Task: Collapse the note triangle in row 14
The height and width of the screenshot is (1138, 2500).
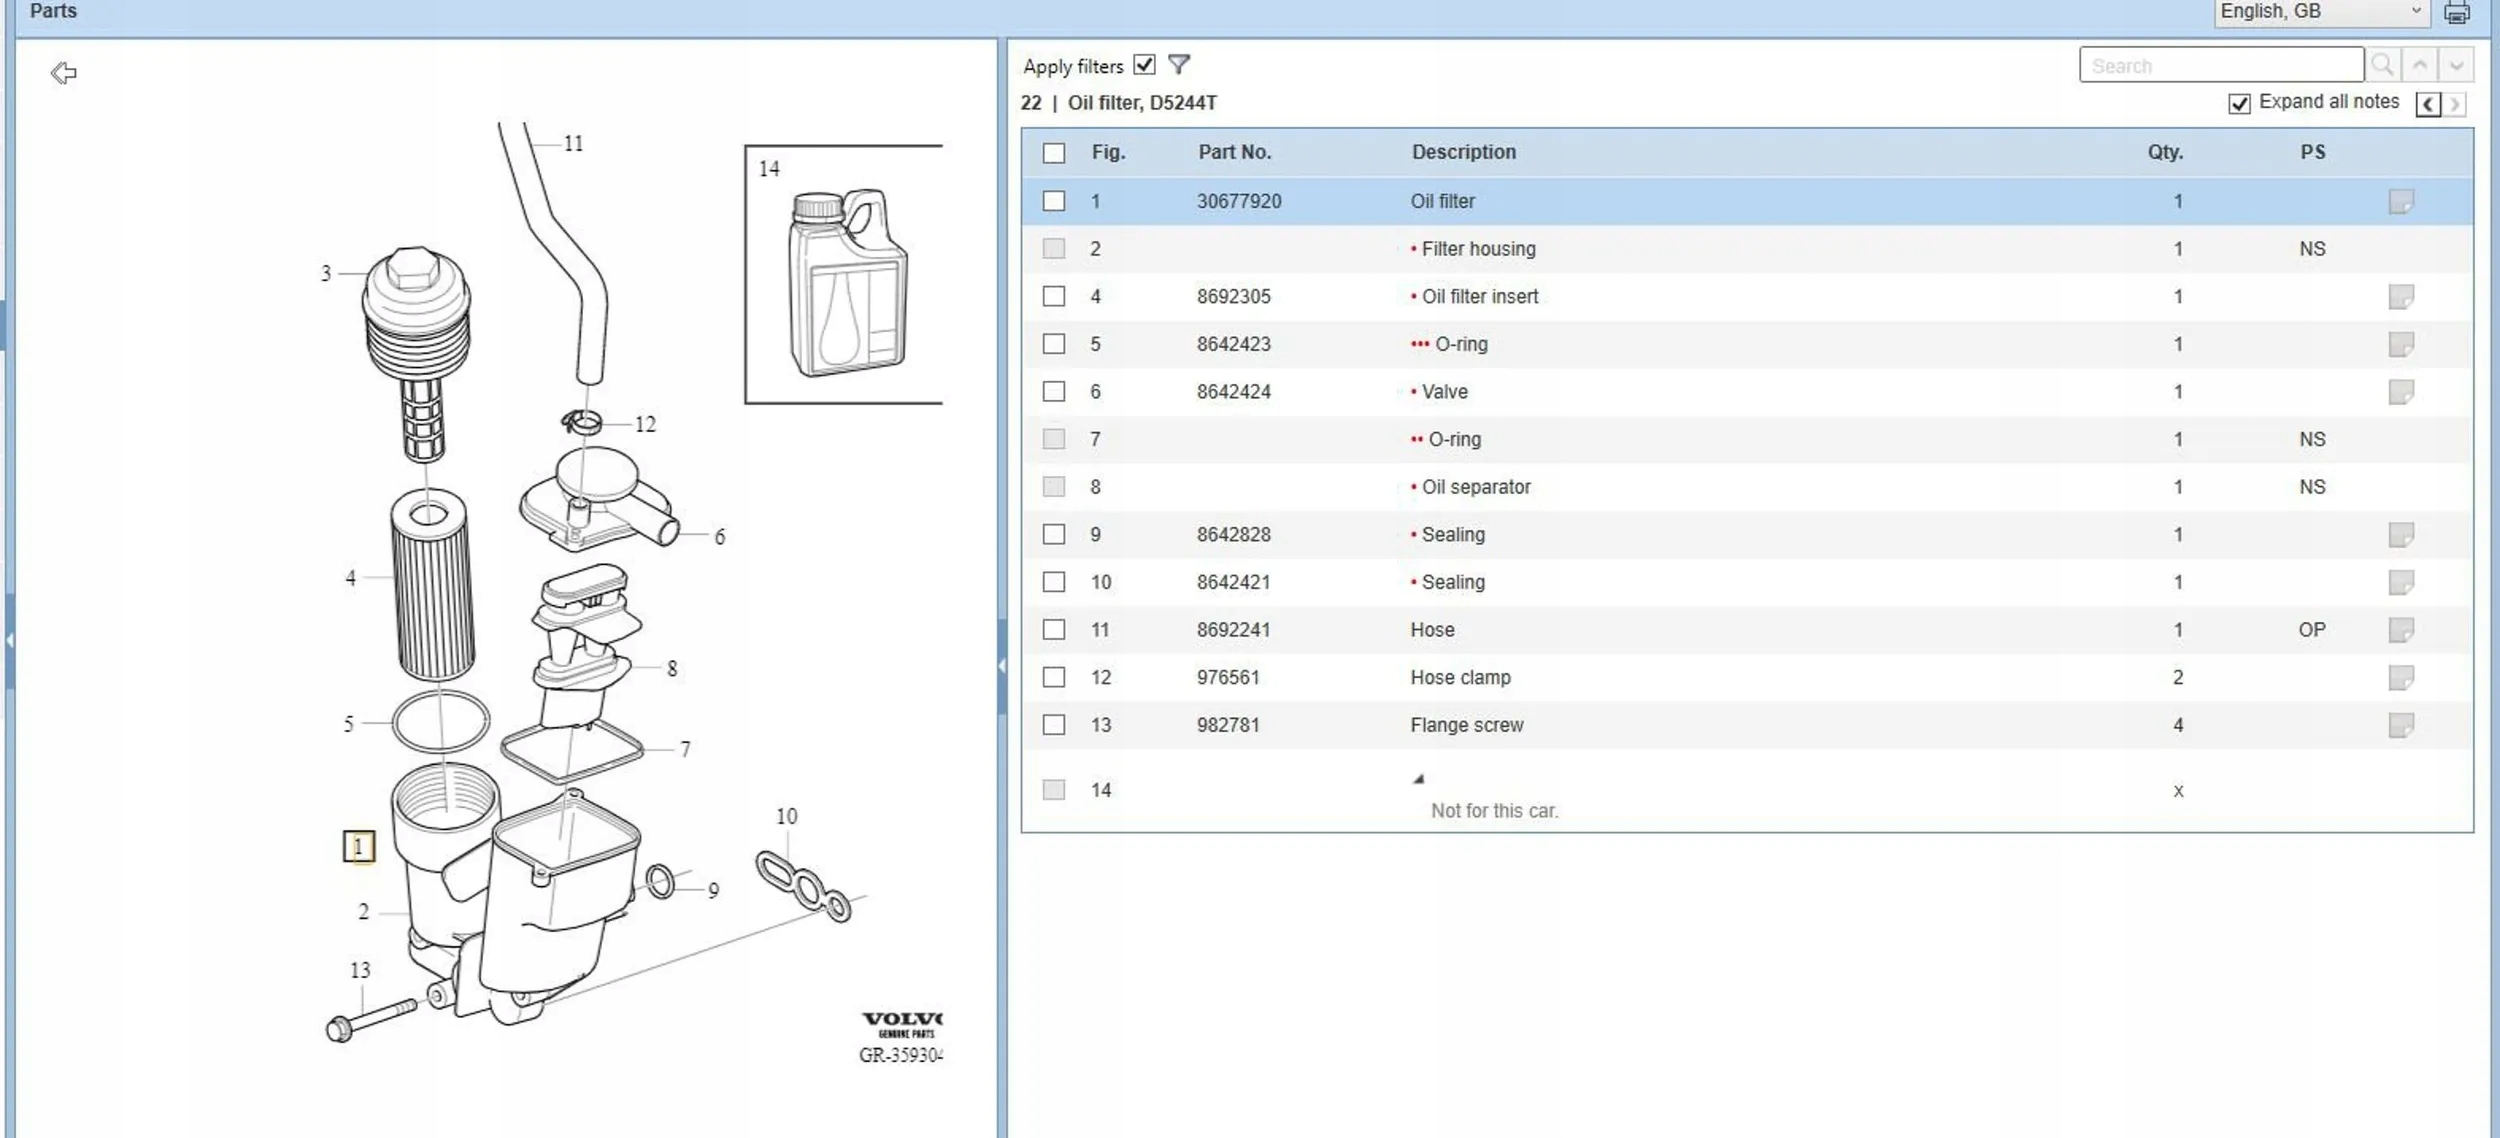Action: coord(1417,778)
